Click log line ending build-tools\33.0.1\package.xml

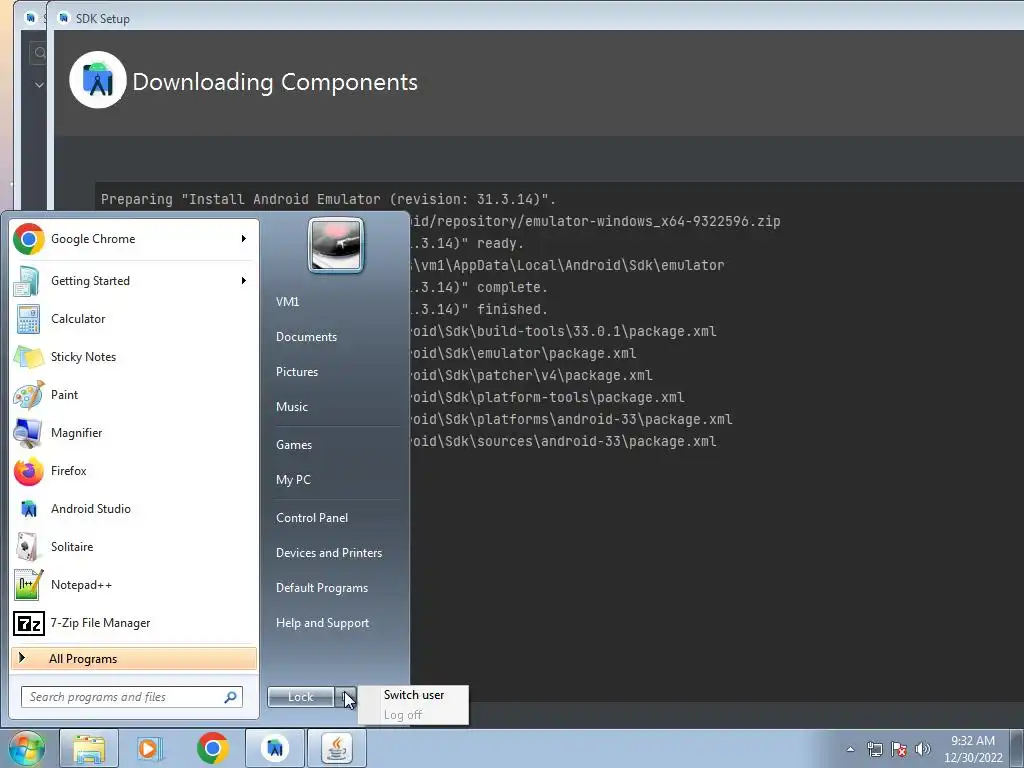click(564, 331)
